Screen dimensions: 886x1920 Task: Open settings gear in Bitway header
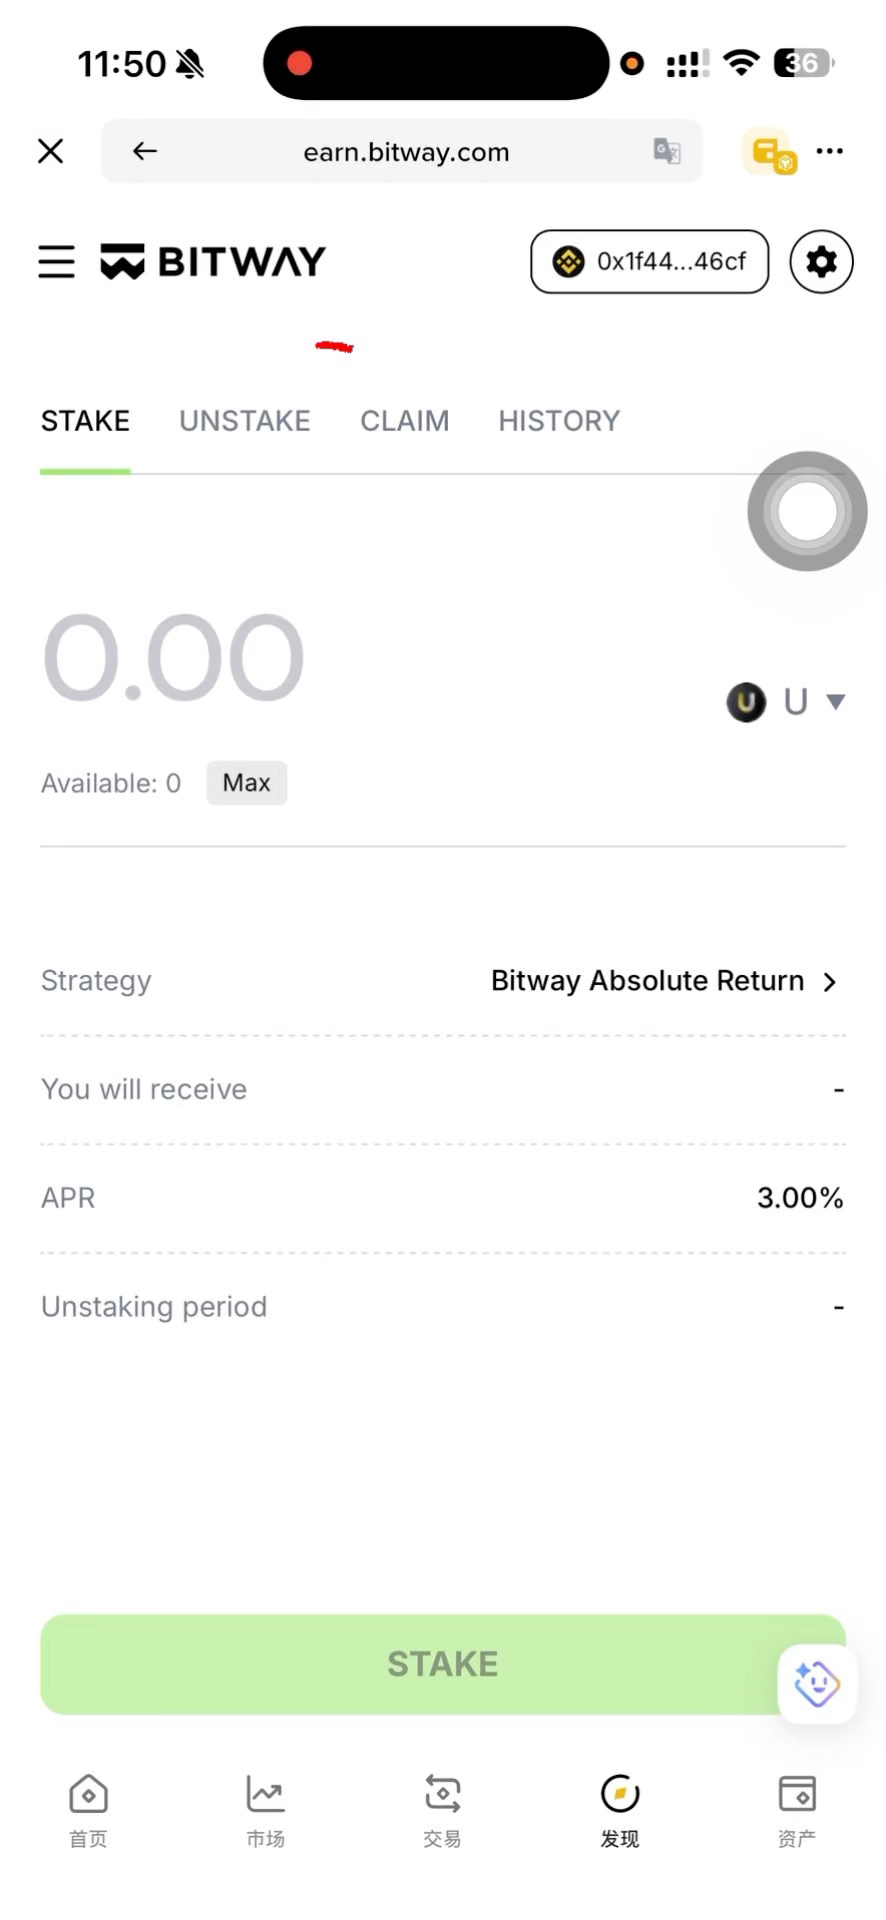coord(821,262)
